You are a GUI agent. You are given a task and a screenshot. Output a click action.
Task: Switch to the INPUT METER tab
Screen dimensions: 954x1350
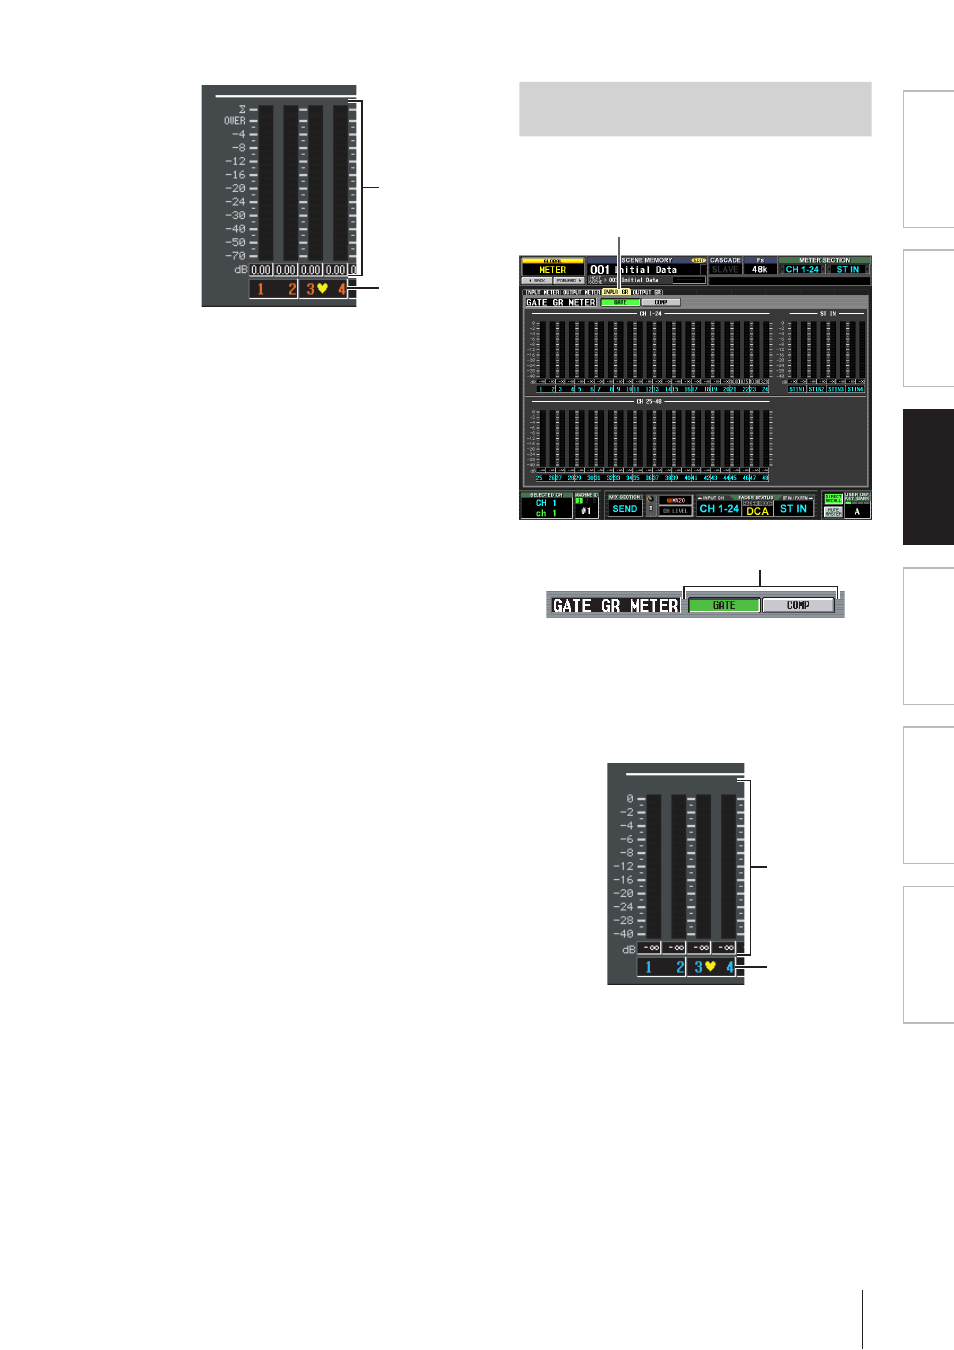542,292
